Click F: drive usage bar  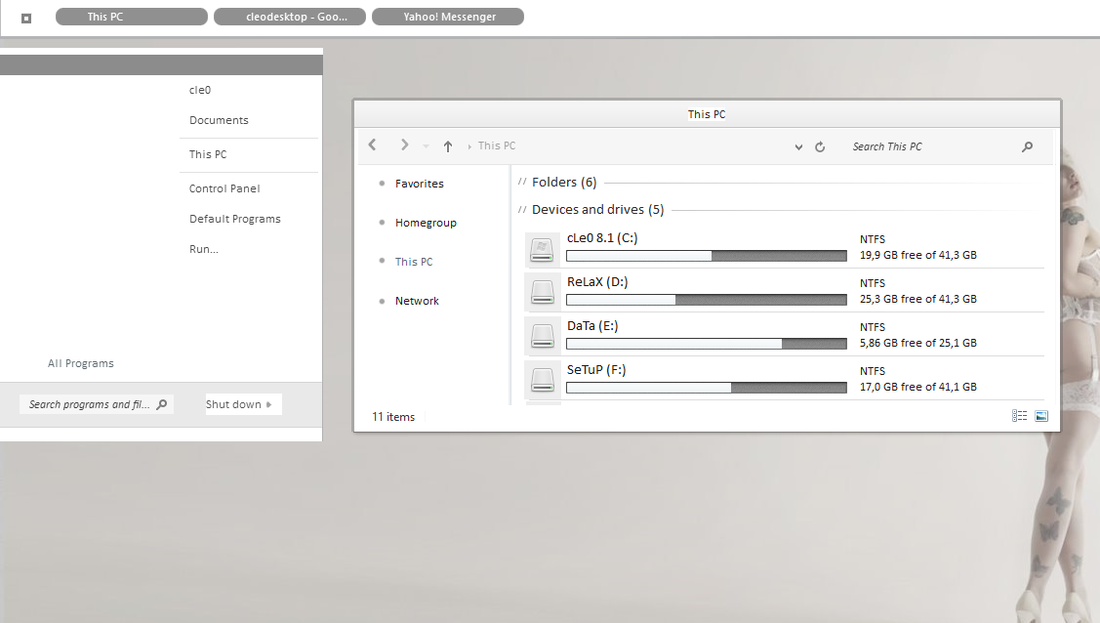point(706,388)
